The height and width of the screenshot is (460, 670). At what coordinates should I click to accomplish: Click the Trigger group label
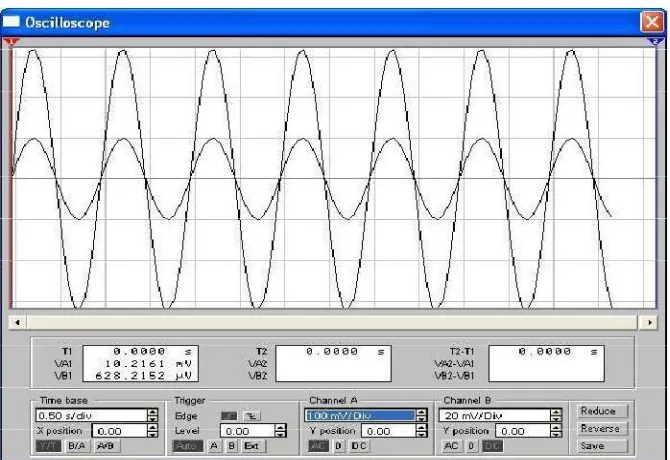pos(190,401)
